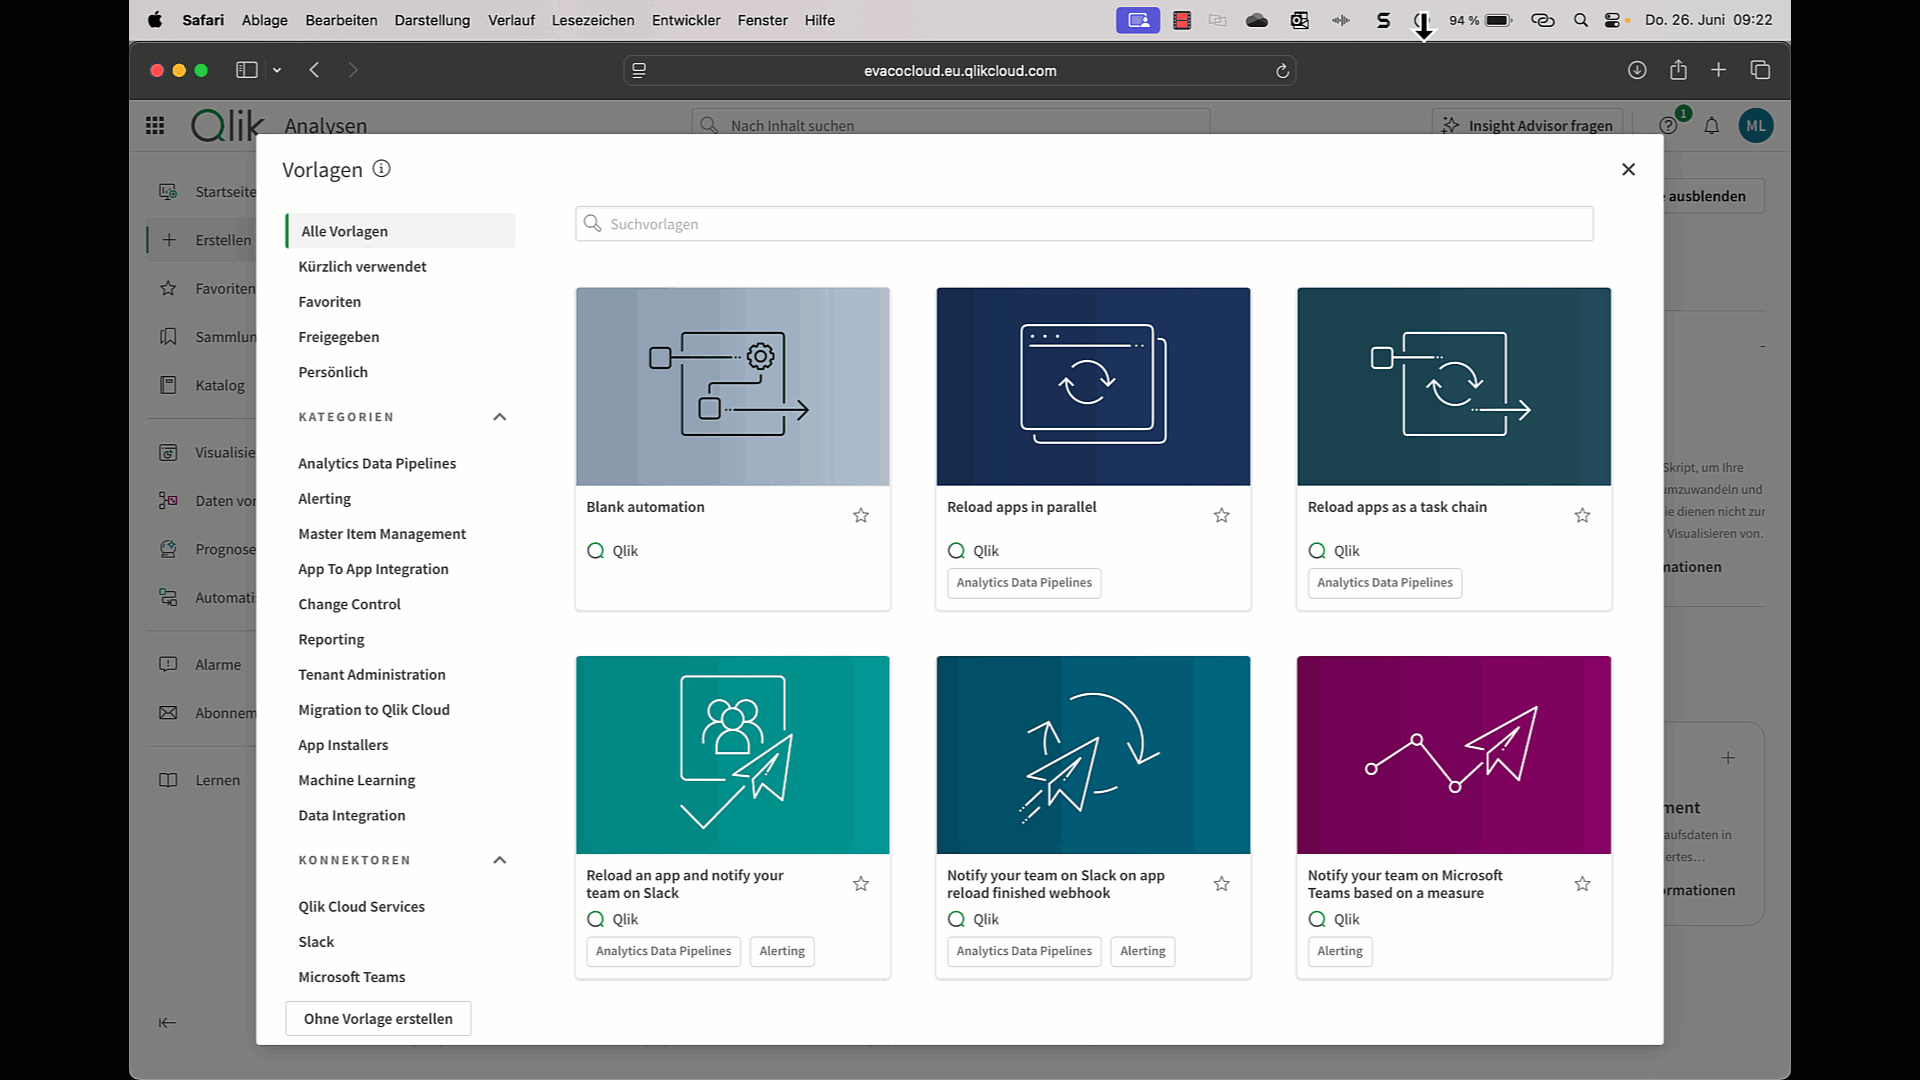Open Safari sidebar dropdown chevron
This screenshot has height=1080, width=1920.
tap(277, 70)
